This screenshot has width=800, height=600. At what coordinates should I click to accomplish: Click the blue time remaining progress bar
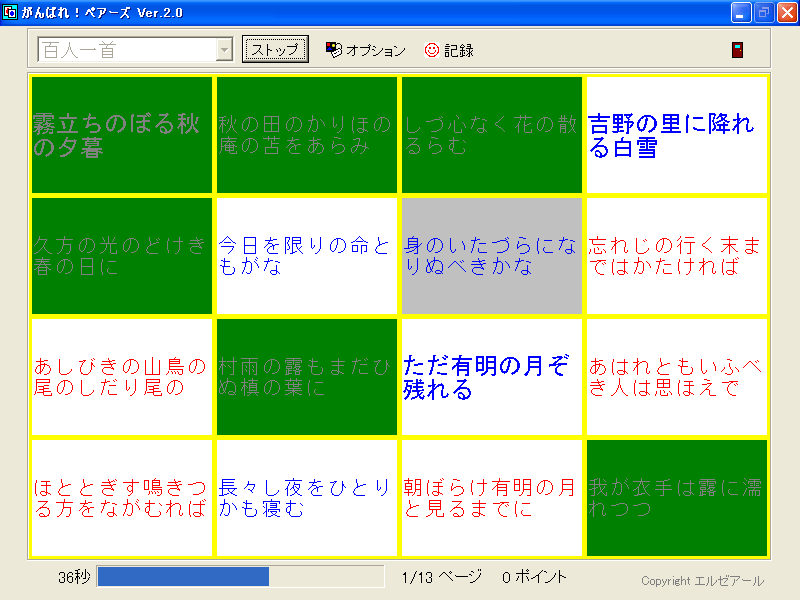183,577
